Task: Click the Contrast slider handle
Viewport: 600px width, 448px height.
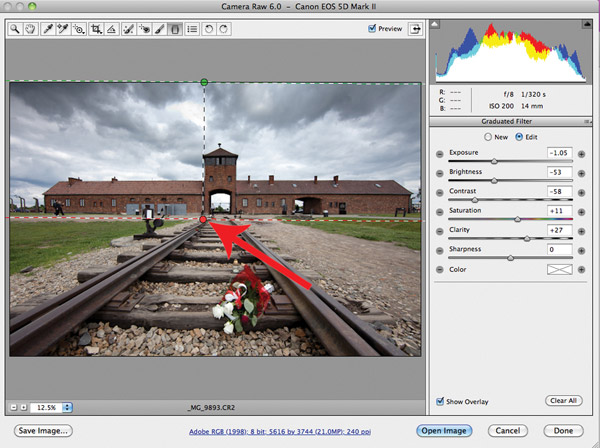Action: pos(475,200)
